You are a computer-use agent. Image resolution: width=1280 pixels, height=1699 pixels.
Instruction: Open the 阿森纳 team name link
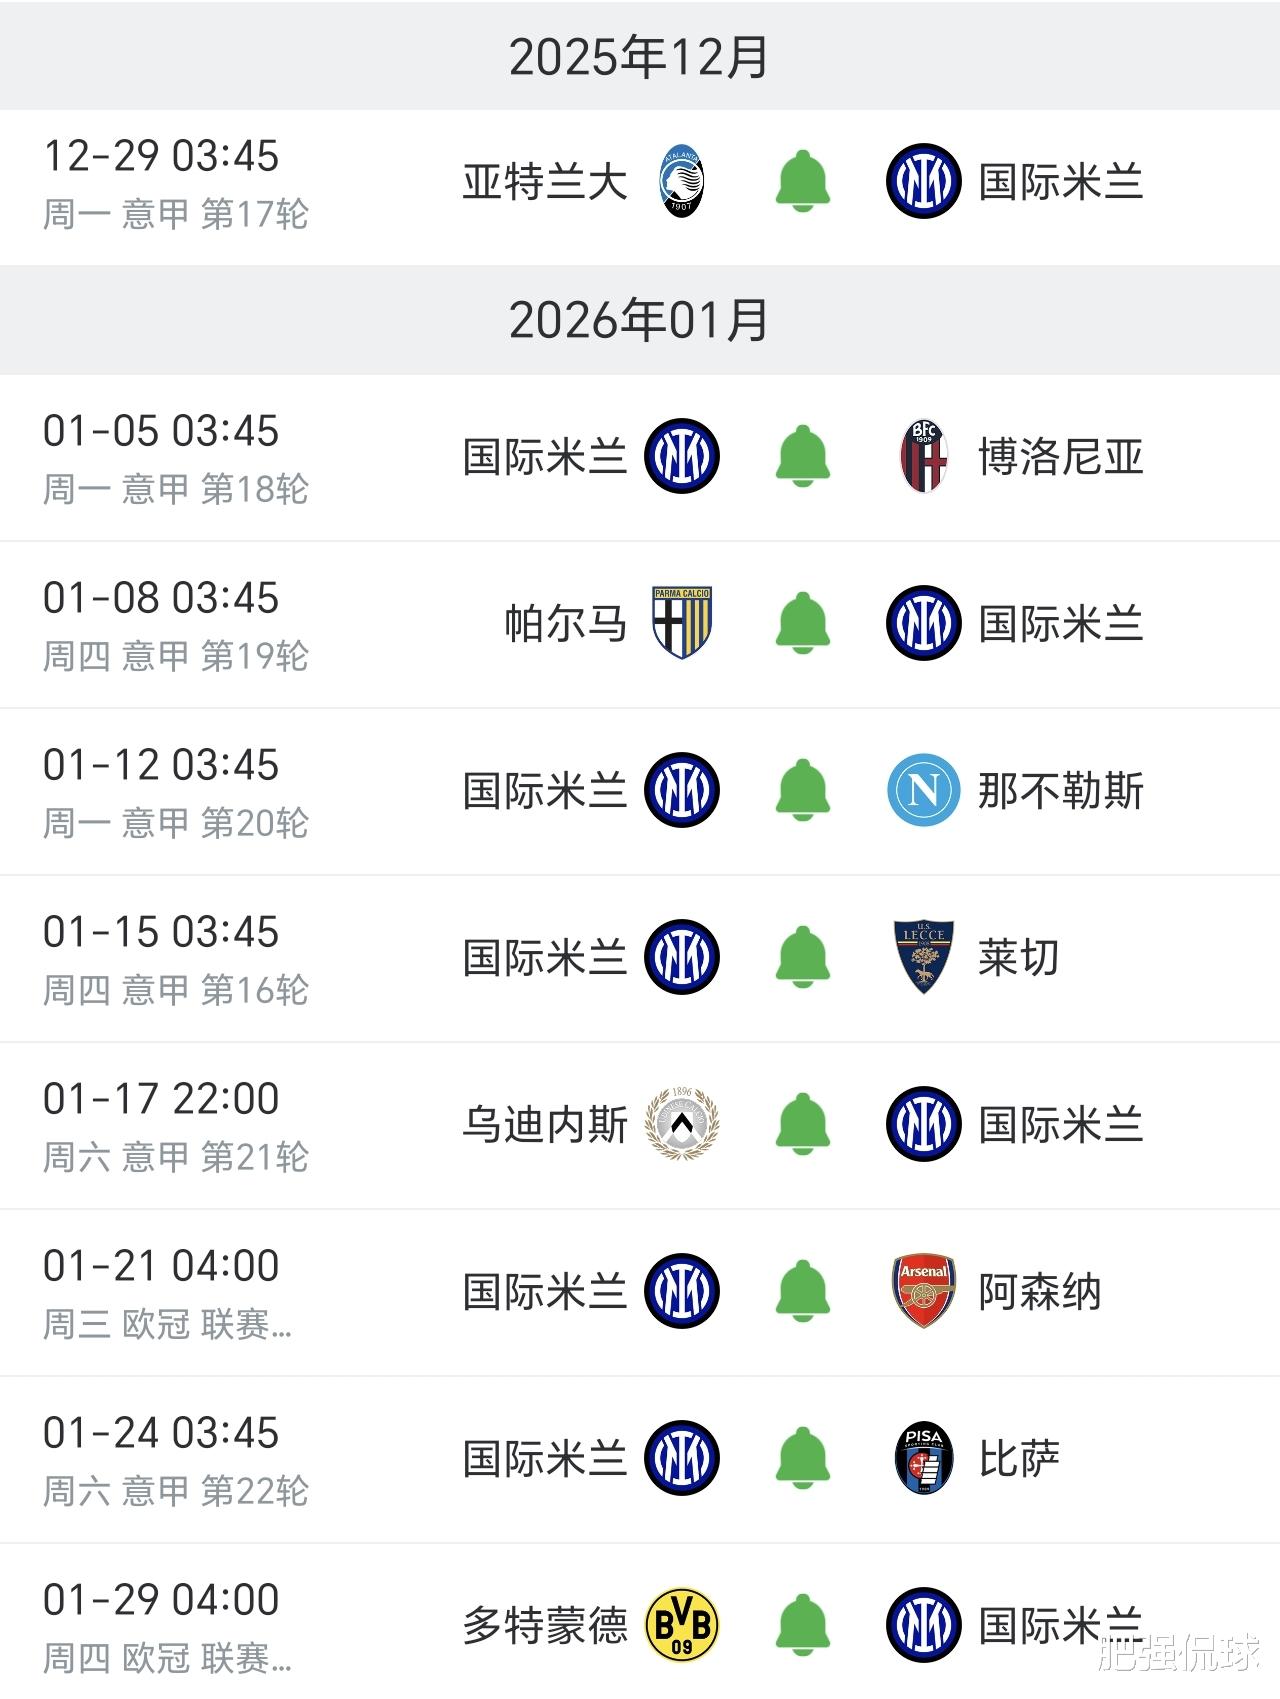(x=1040, y=1292)
